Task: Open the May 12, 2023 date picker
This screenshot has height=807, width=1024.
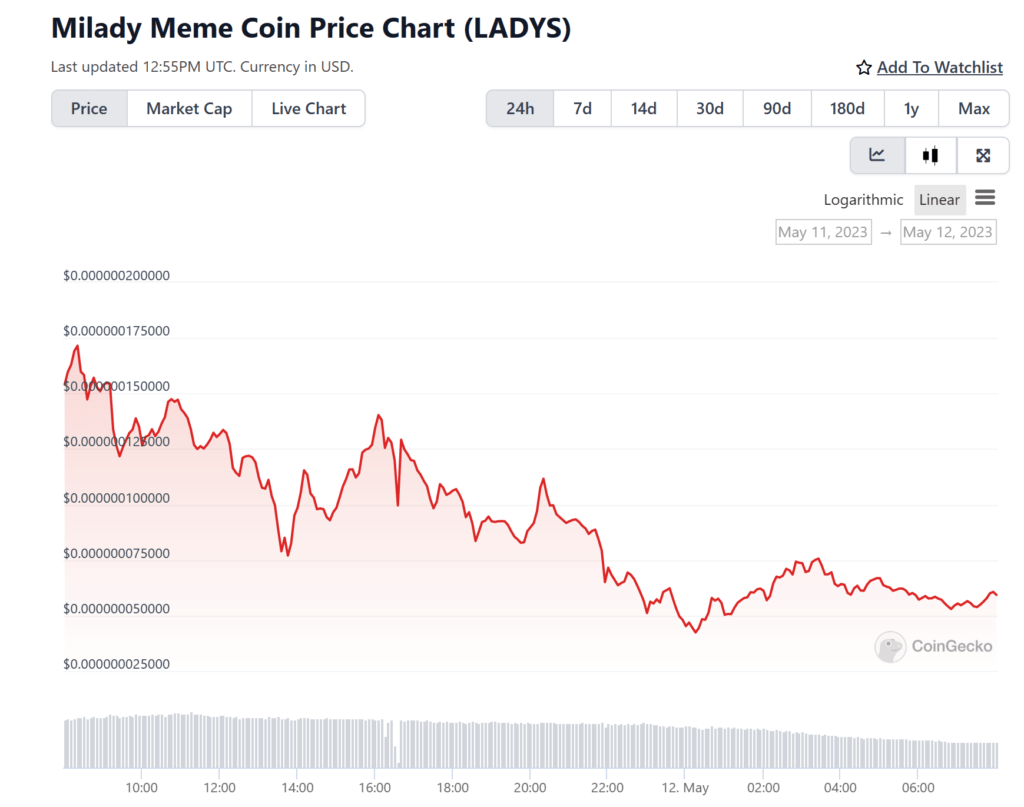Action: (x=948, y=231)
